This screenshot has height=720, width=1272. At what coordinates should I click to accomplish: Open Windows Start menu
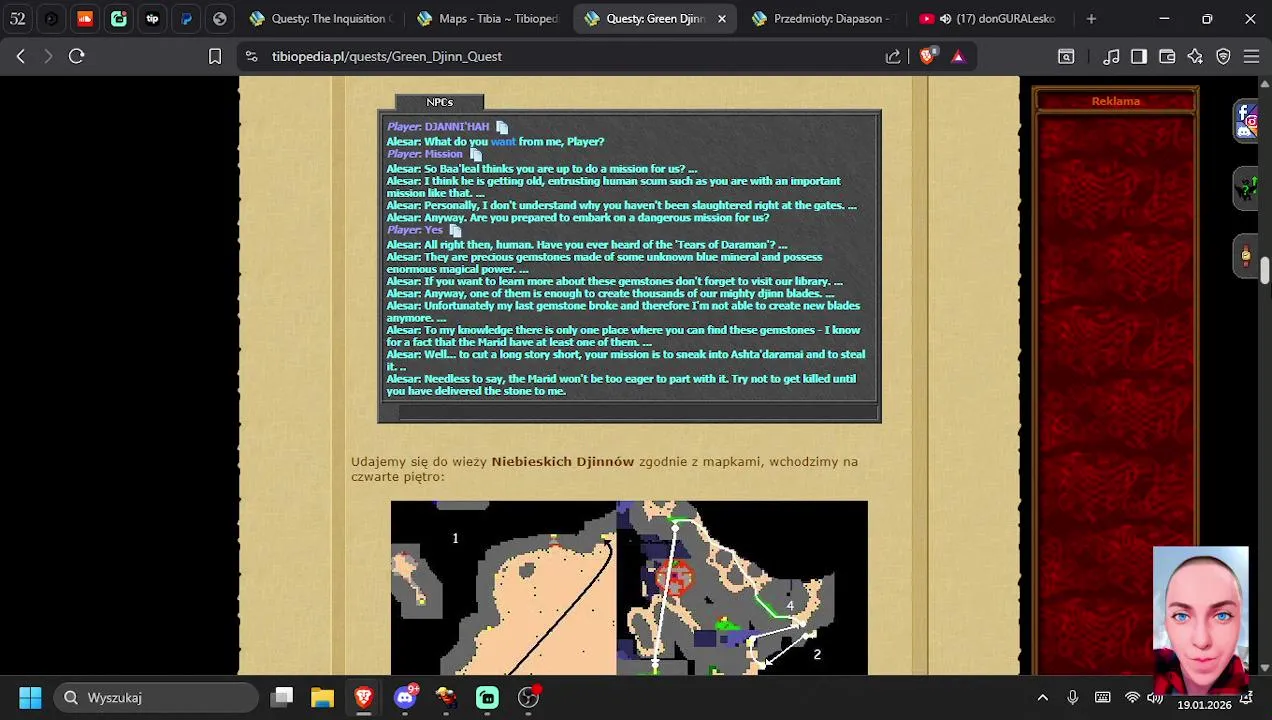coord(30,697)
